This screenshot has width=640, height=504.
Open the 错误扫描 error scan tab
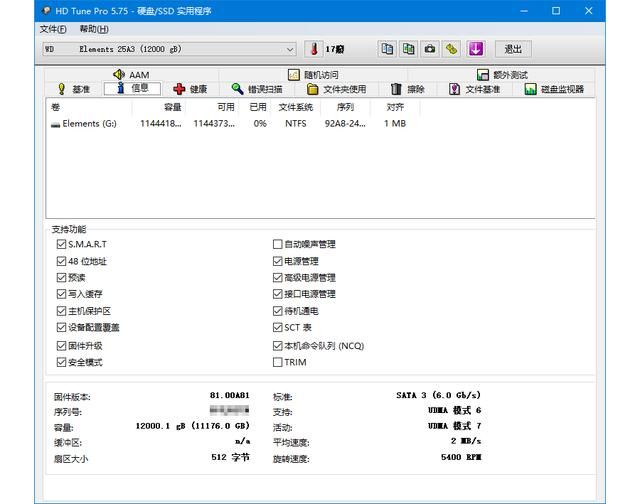(x=257, y=89)
